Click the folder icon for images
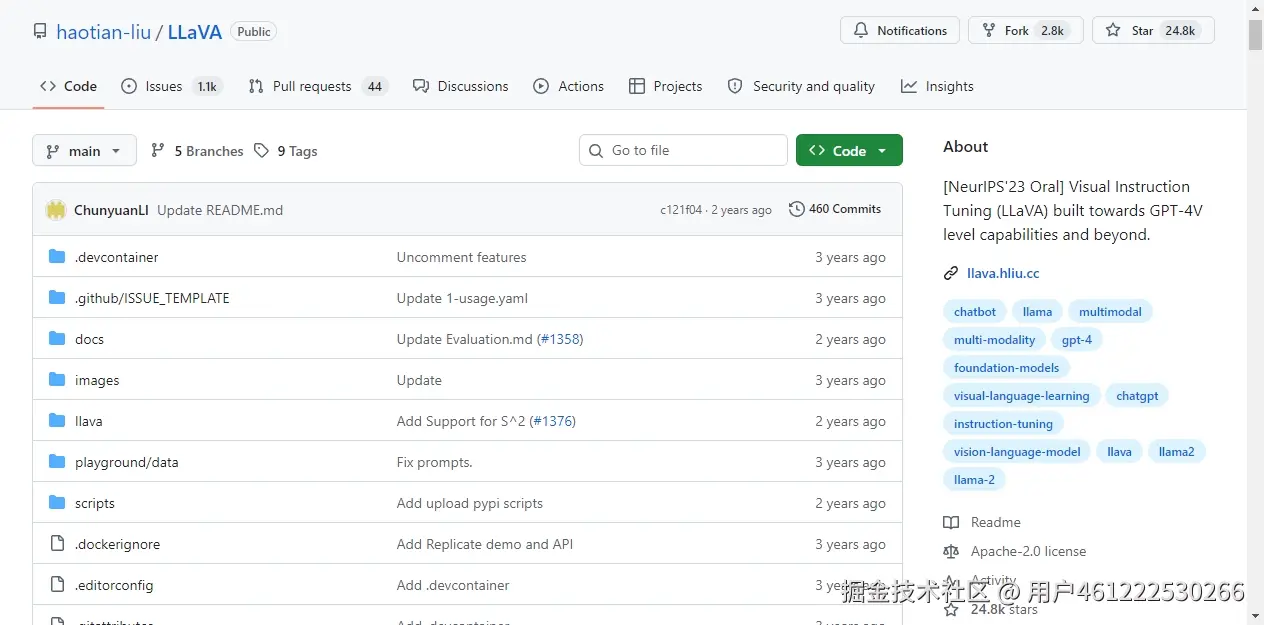 [57, 380]
